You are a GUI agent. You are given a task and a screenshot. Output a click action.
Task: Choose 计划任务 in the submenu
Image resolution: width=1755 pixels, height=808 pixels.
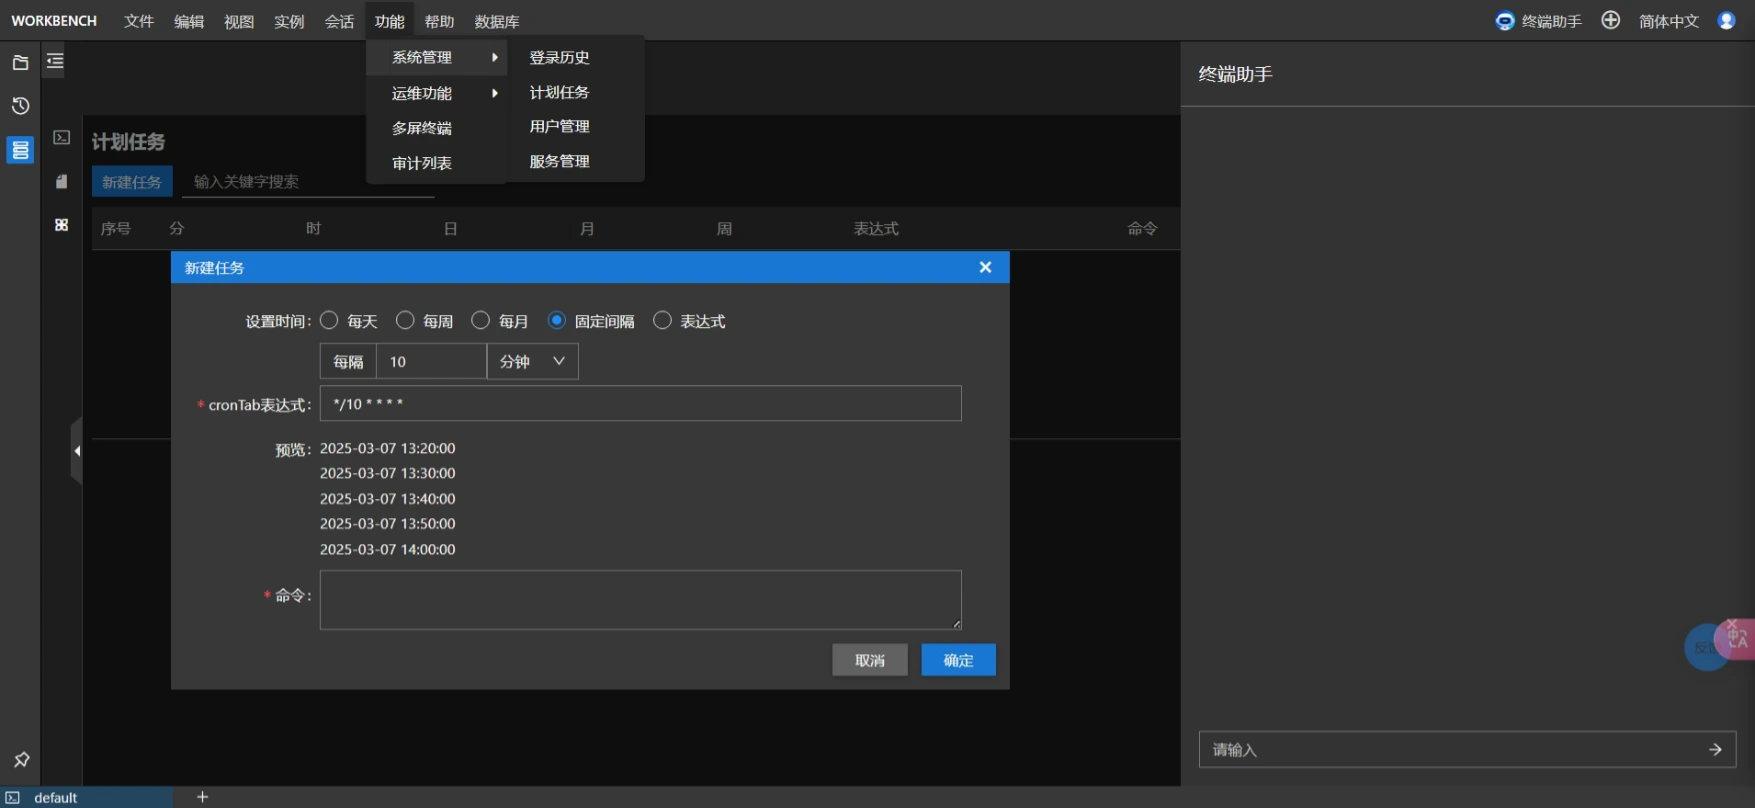click(559, 92)
